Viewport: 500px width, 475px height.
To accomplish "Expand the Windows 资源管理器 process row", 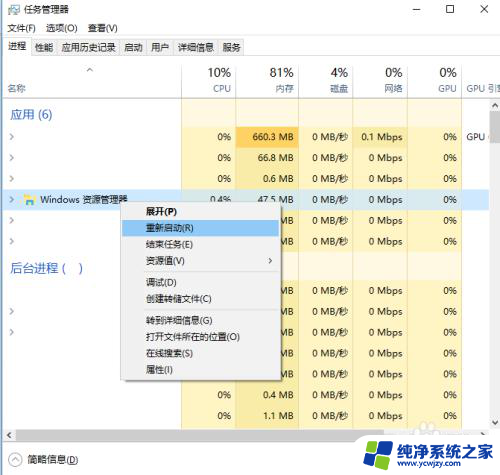I will pyautogui.click(x=12, y=200).
